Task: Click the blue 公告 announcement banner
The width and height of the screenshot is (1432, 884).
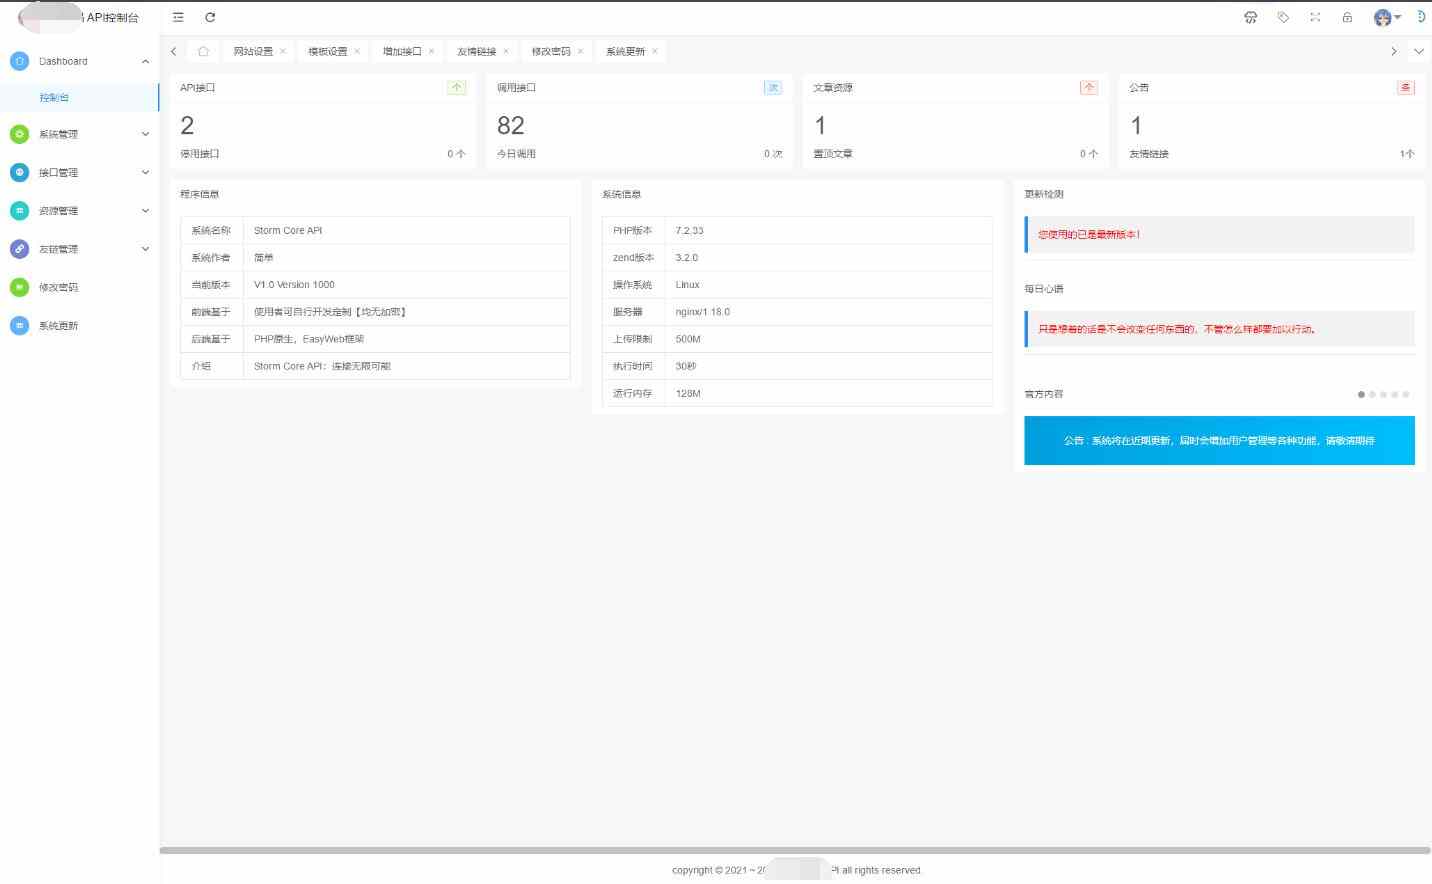Action: pos(1218,440)
